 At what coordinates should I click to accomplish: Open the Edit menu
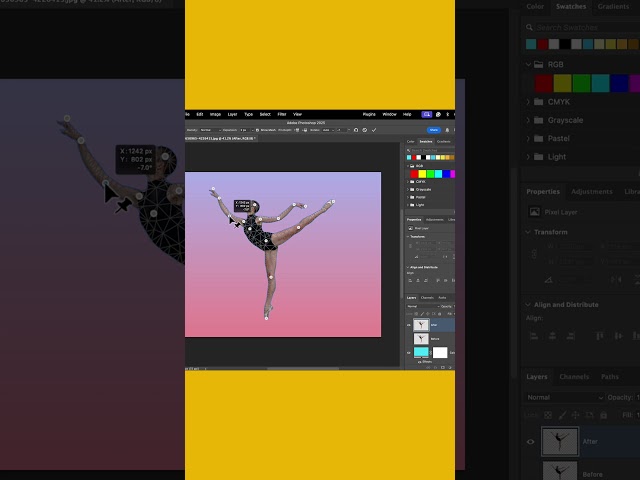pyautogui.click(x=200, y=115)
